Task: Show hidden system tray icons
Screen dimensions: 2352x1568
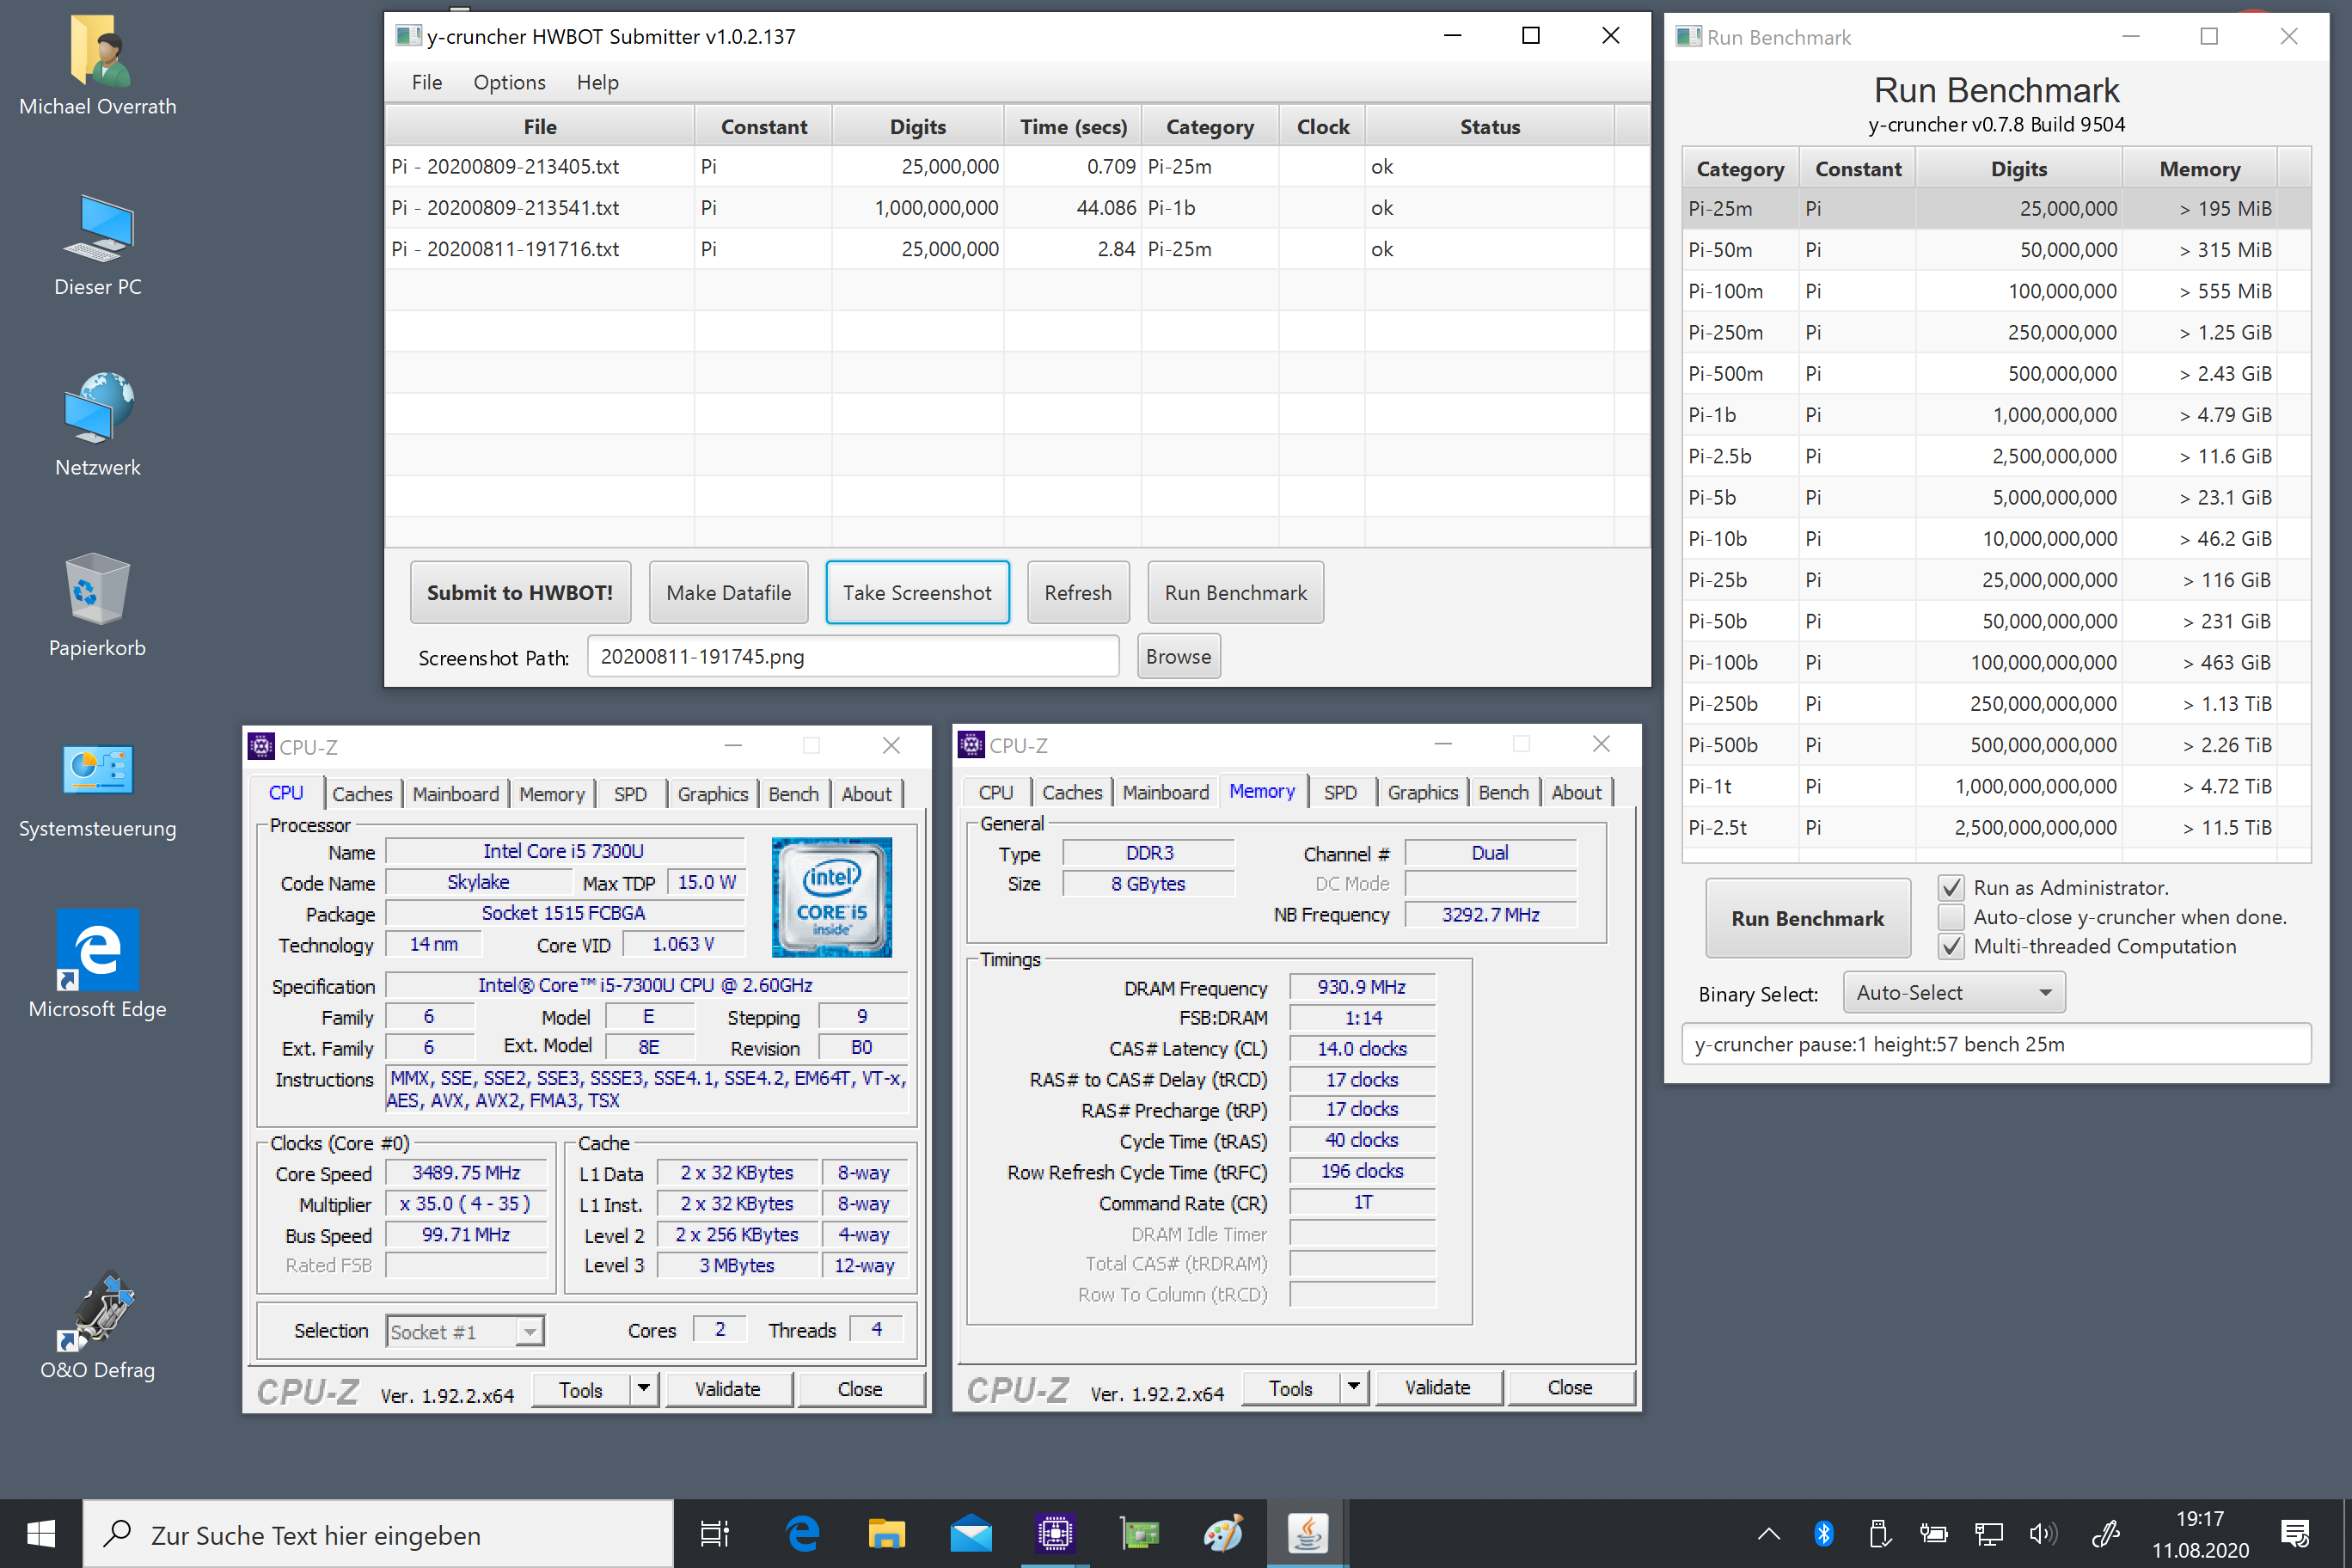Action: pyautogui.click(x=1768, y=1534)
